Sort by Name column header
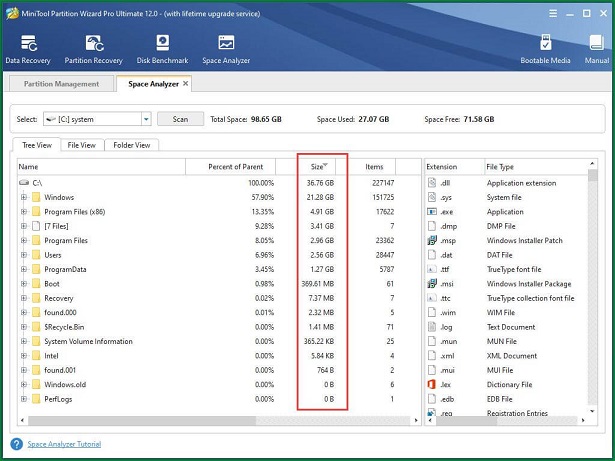The width and height of the screenshot is (615, 461). (x=101, y=167)
